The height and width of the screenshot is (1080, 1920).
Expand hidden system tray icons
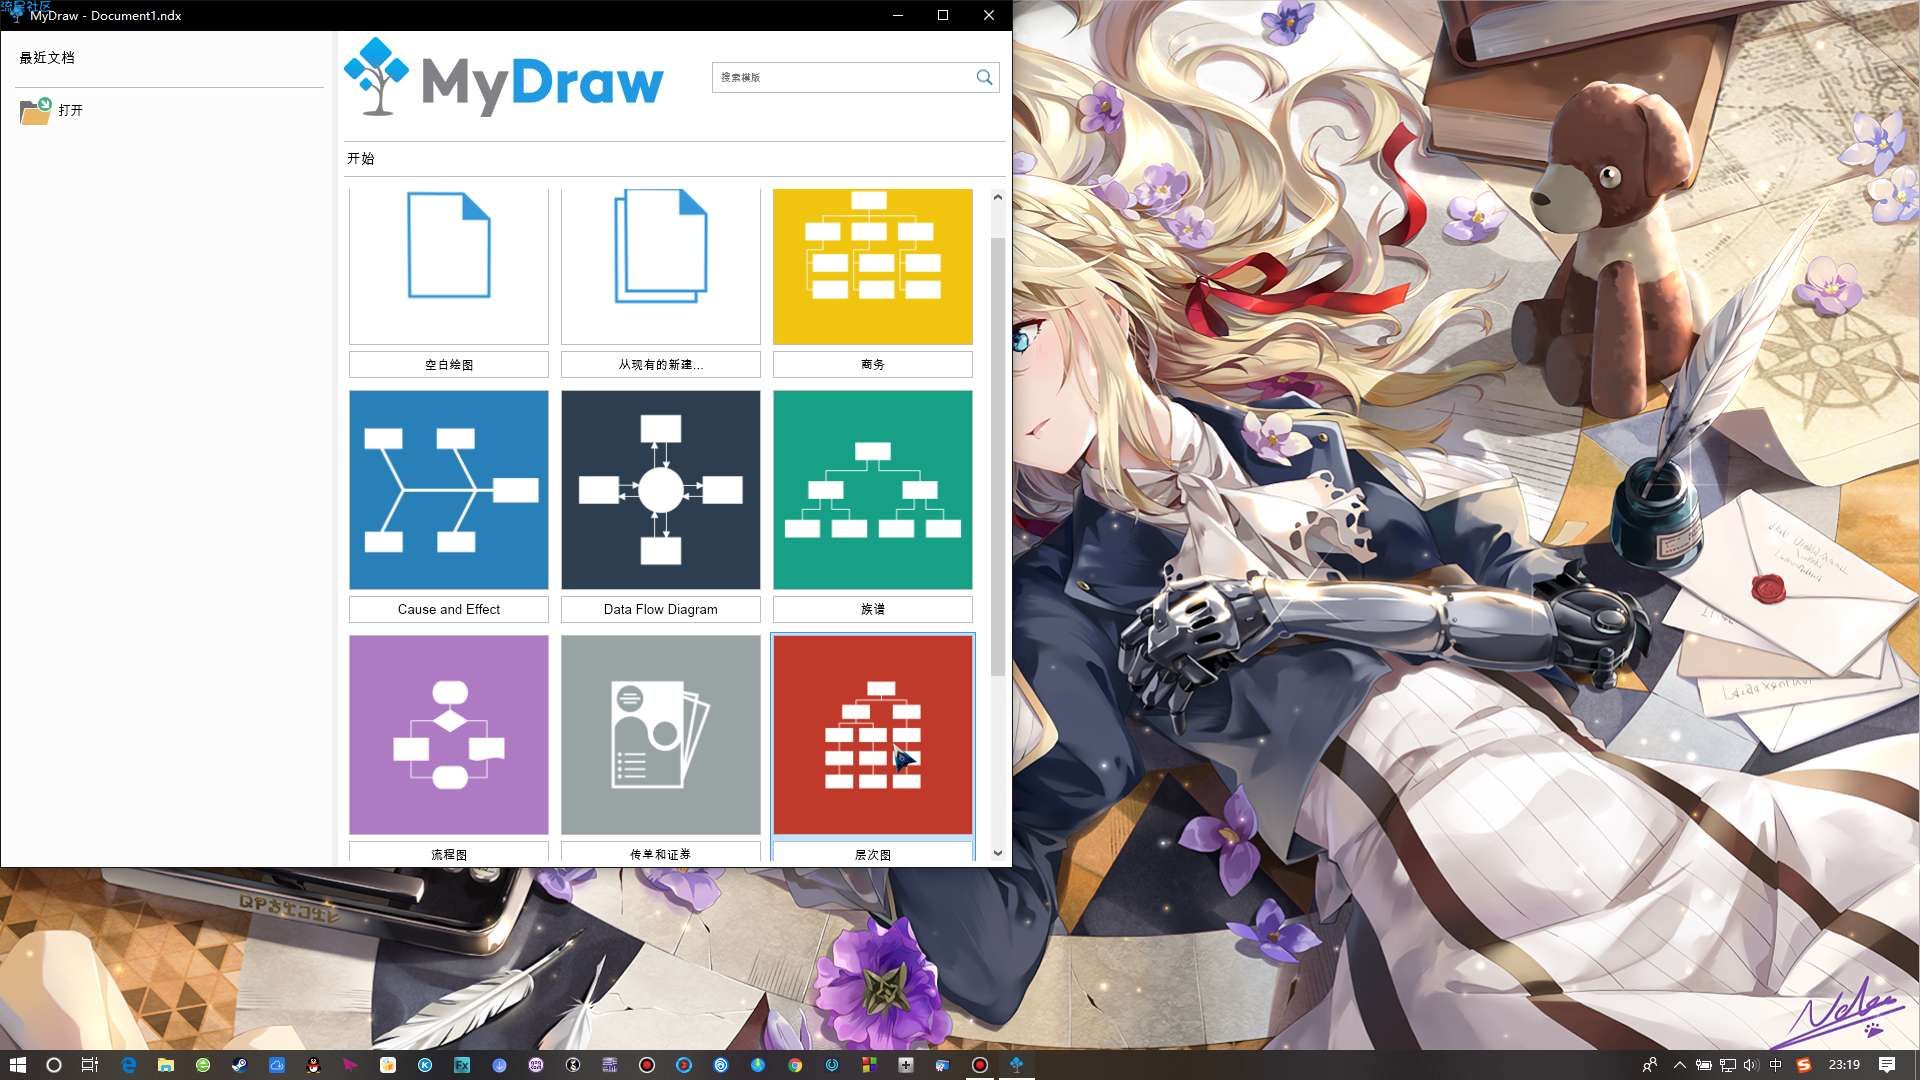pos(1680,1065)
